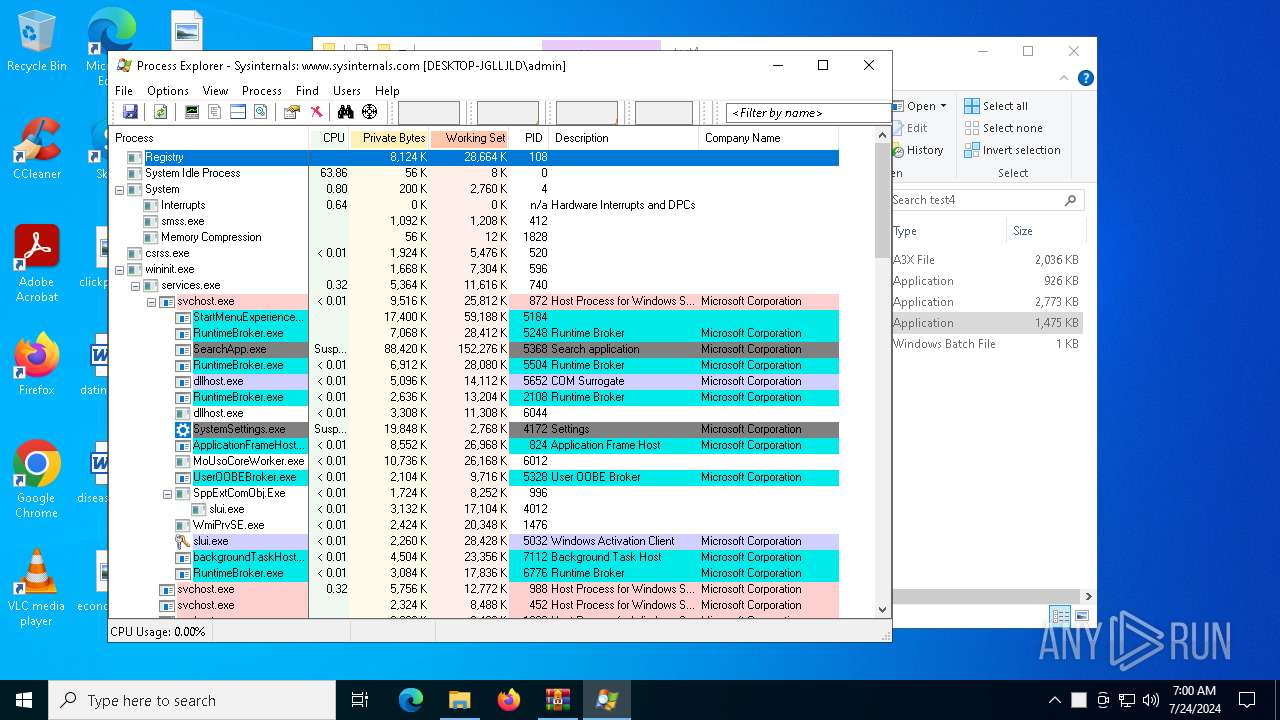Click the View DLLs/Handles toolbar icon
This screenshot has height=720, width=1280.
coord(260,112)
